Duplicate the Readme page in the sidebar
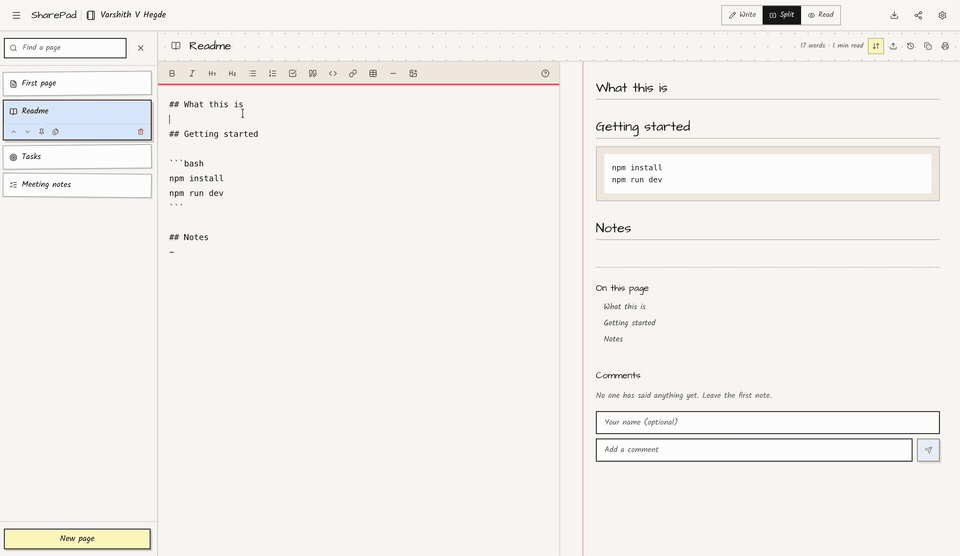The width and height of the screenshot is (960, 556). pos(56,132)
